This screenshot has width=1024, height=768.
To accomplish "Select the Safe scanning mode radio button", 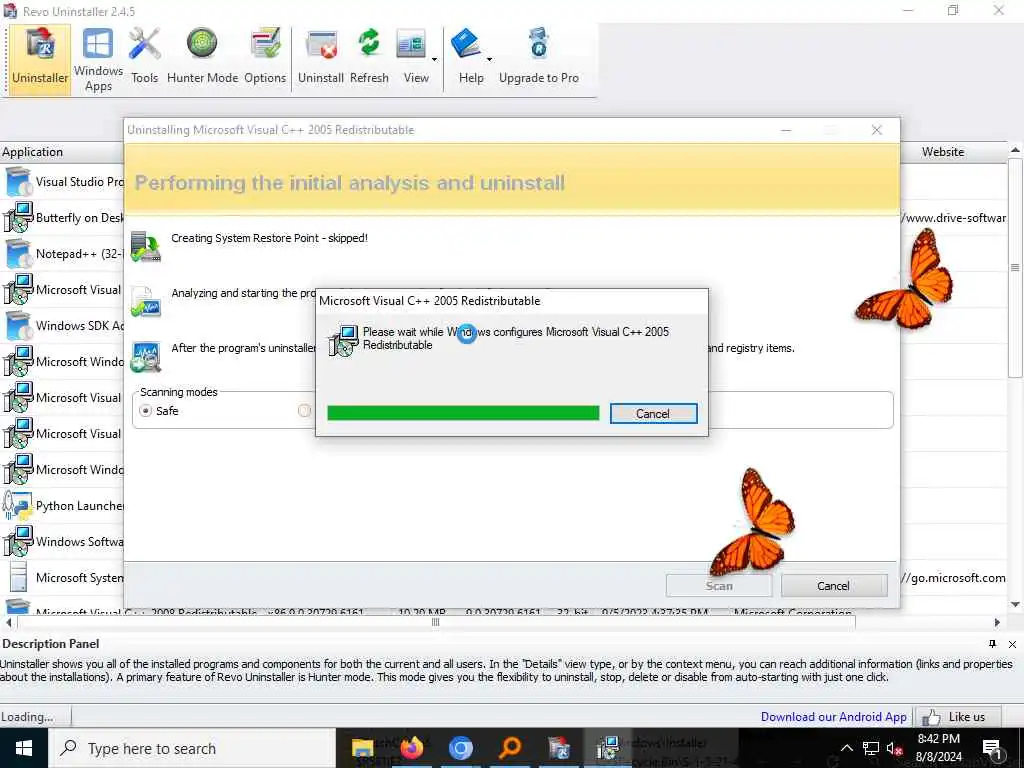I will [146, 411].
